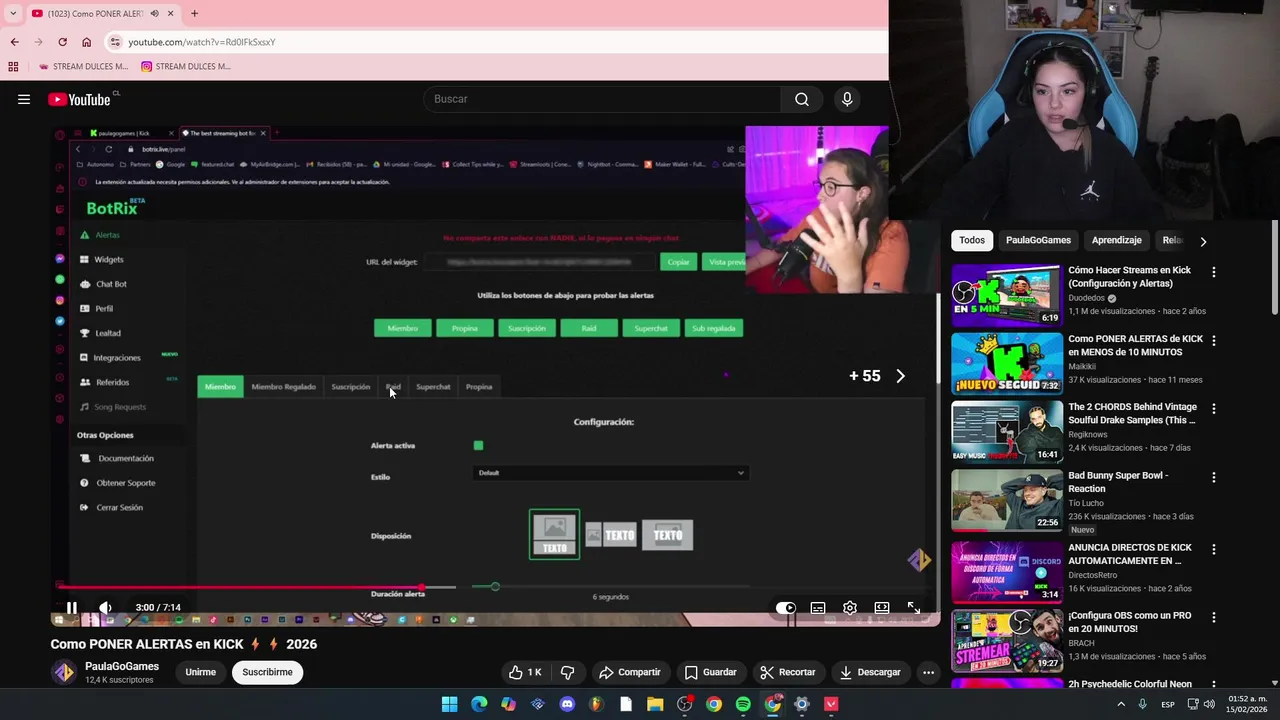The width and height of the screenshot is (1280, 720).
Task: Go to YouTube home via the logo
Action: pyautogui.click(x=80, y=99)
